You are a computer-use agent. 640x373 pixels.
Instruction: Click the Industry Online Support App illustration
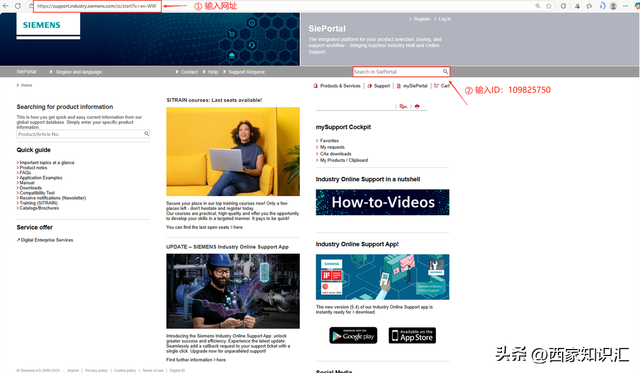tap(382, 277)
